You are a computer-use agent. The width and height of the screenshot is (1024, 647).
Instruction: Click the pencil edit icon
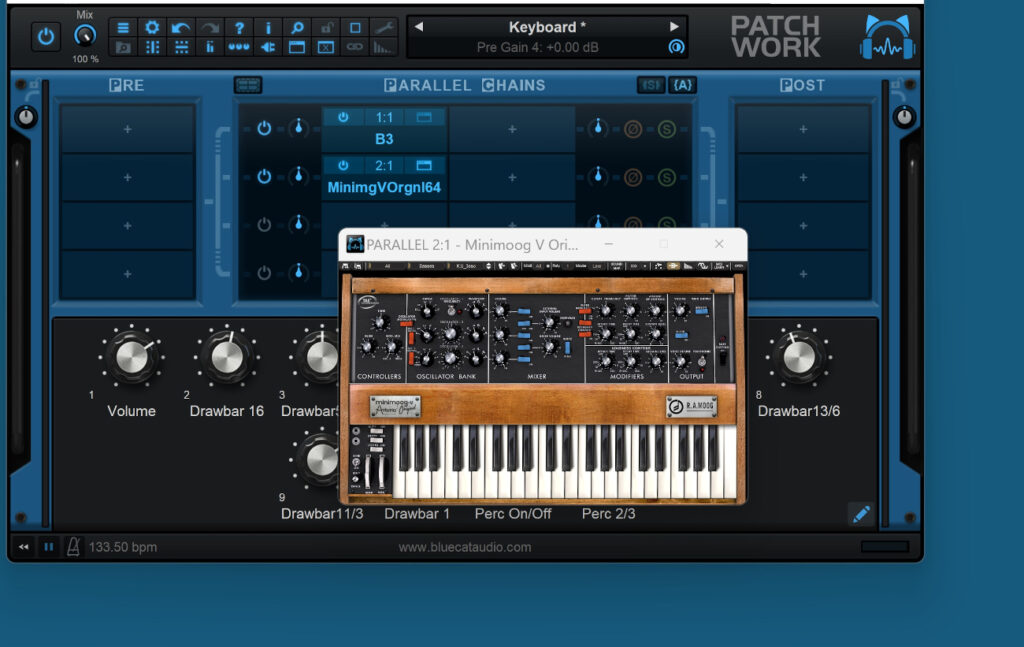tap(861, 514)
